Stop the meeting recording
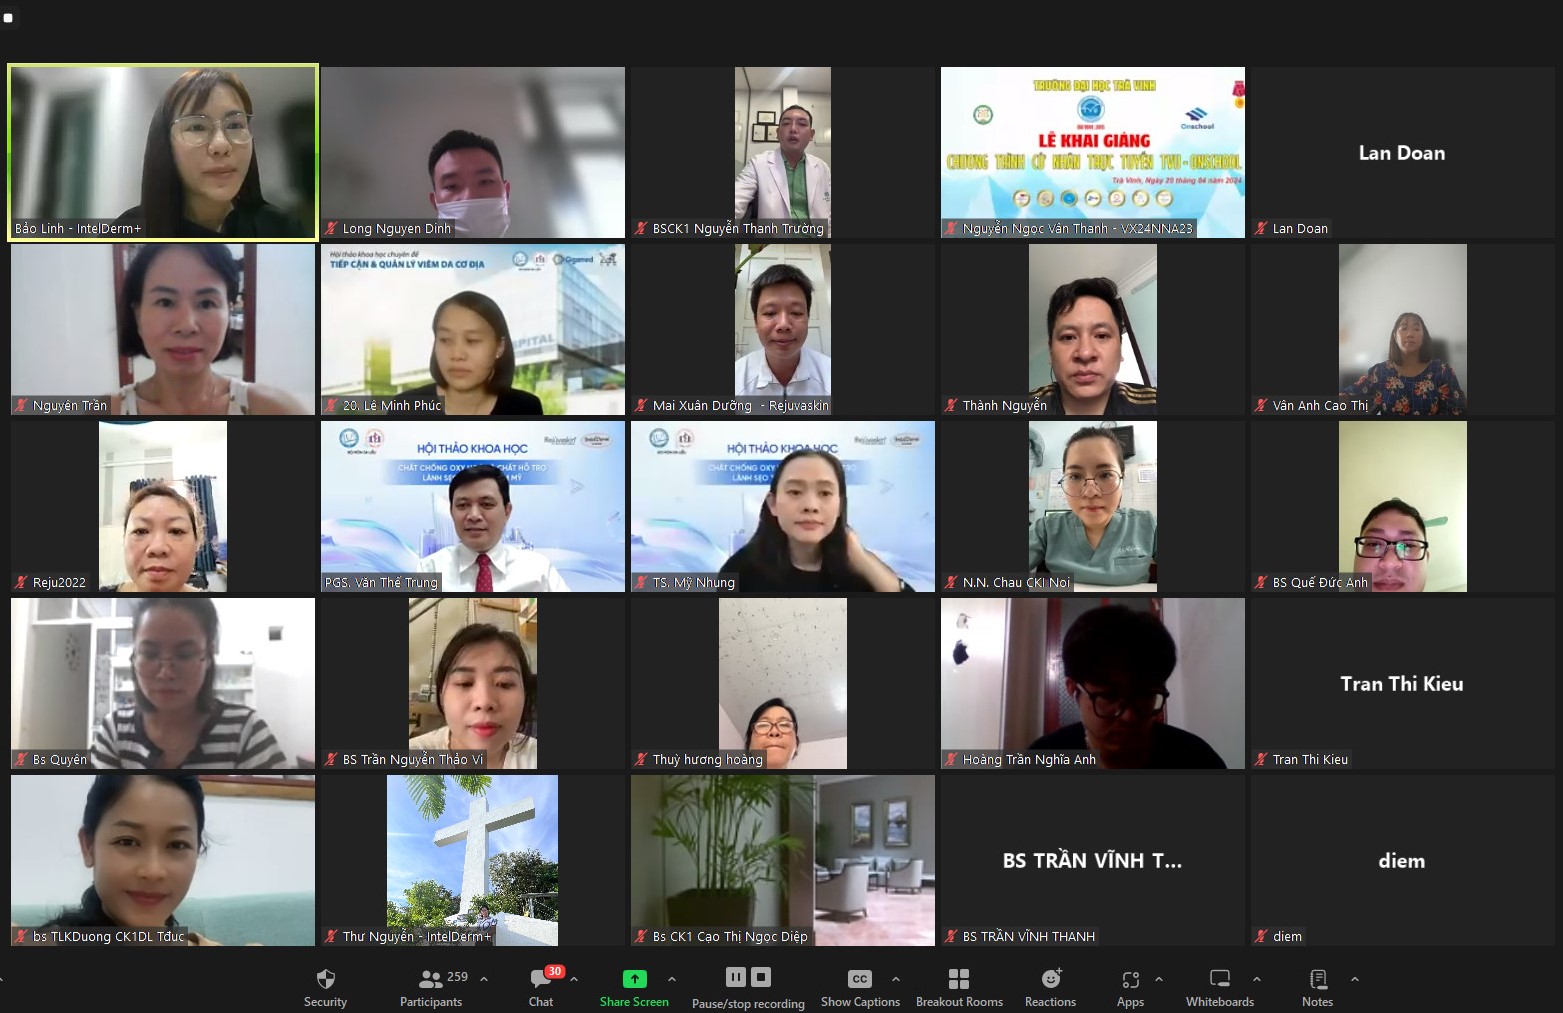This screenshot has height=1013, width=1563. pyautogui.click(x=761, y=977)
